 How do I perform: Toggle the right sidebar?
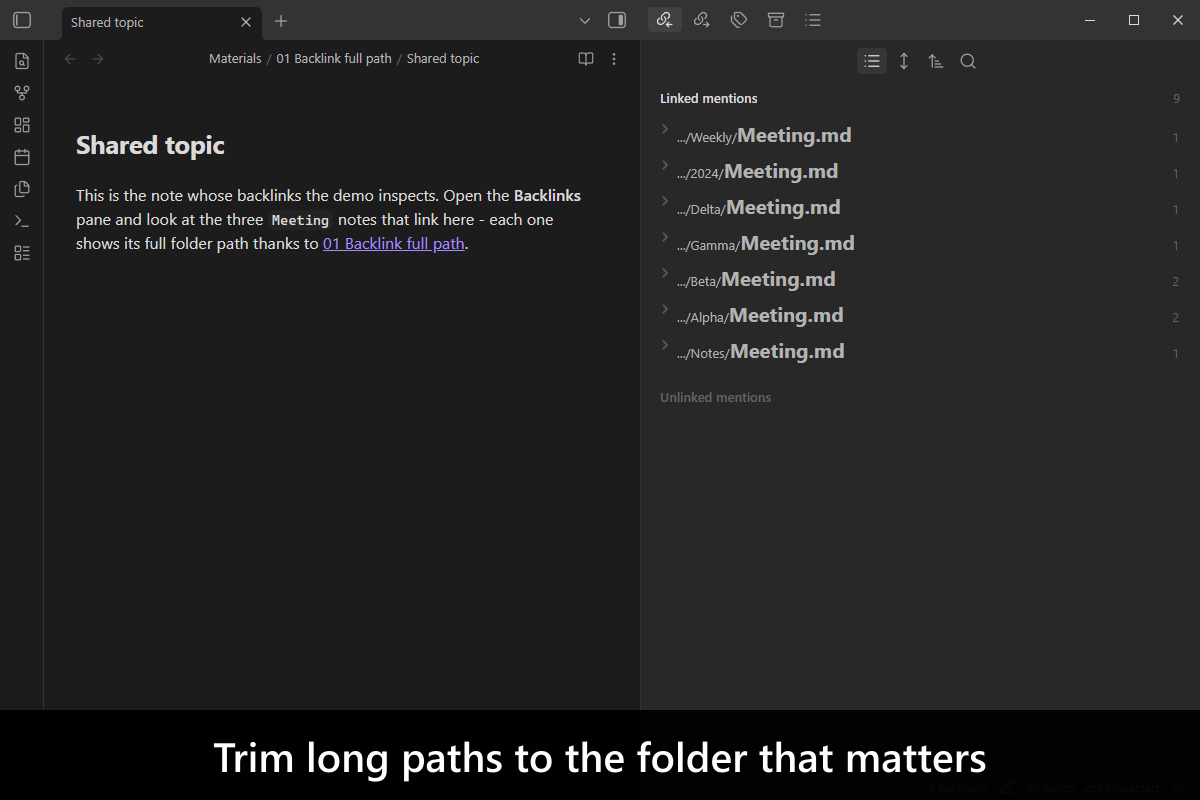(617, 20)
